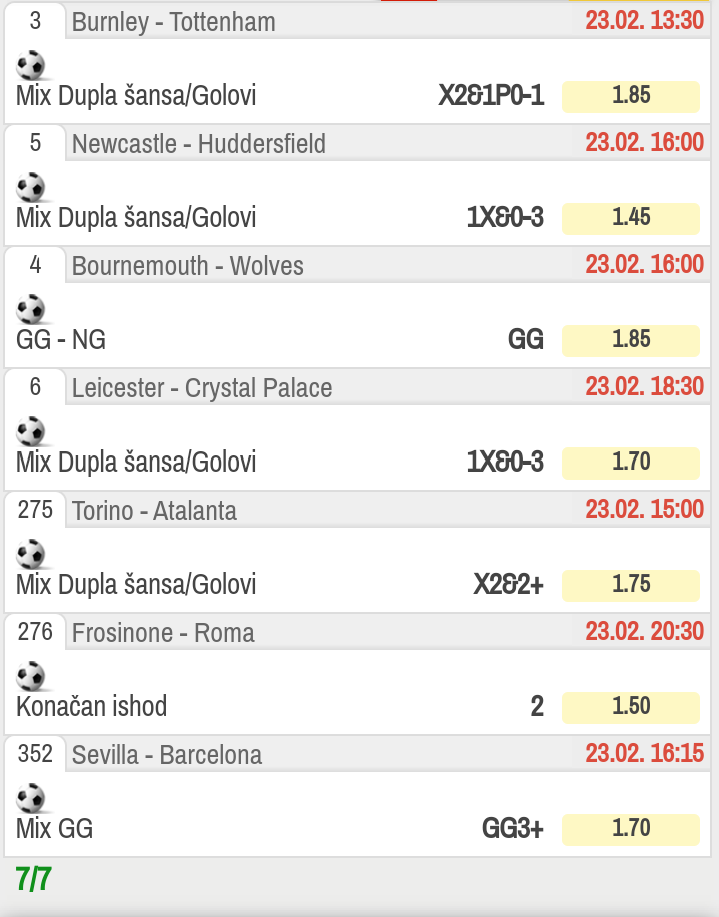The image size is (719, 917).
Task: Open the Sevilla - Barcelona match header
Action: (167, 755)
